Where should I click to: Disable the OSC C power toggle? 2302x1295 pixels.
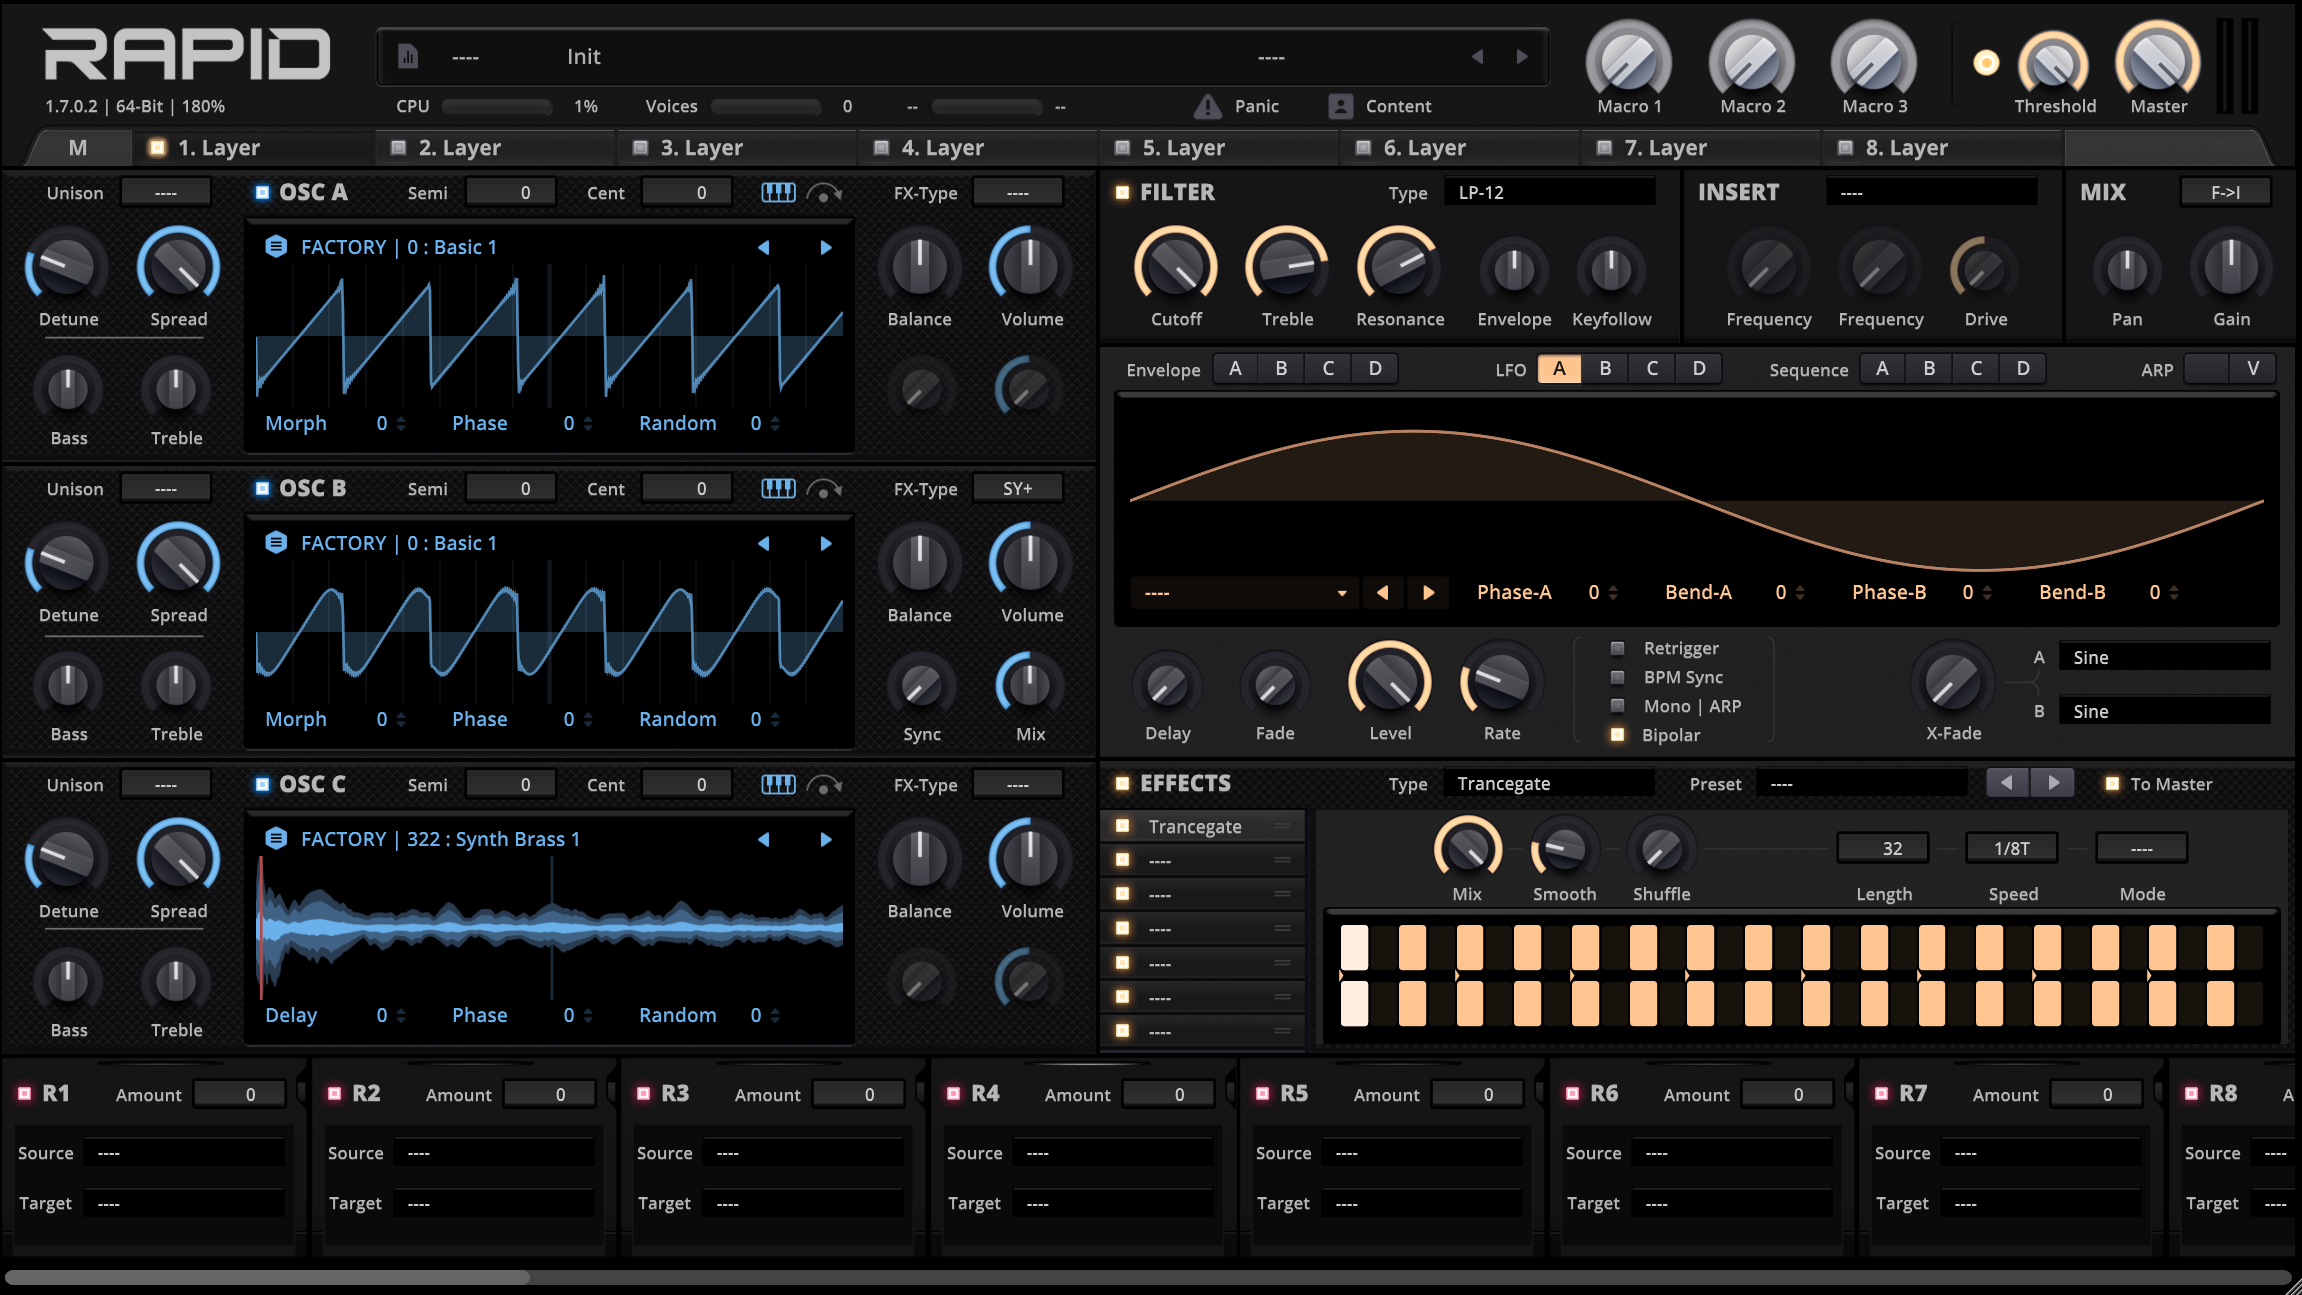pyautogui.click(x=262, y=784)
